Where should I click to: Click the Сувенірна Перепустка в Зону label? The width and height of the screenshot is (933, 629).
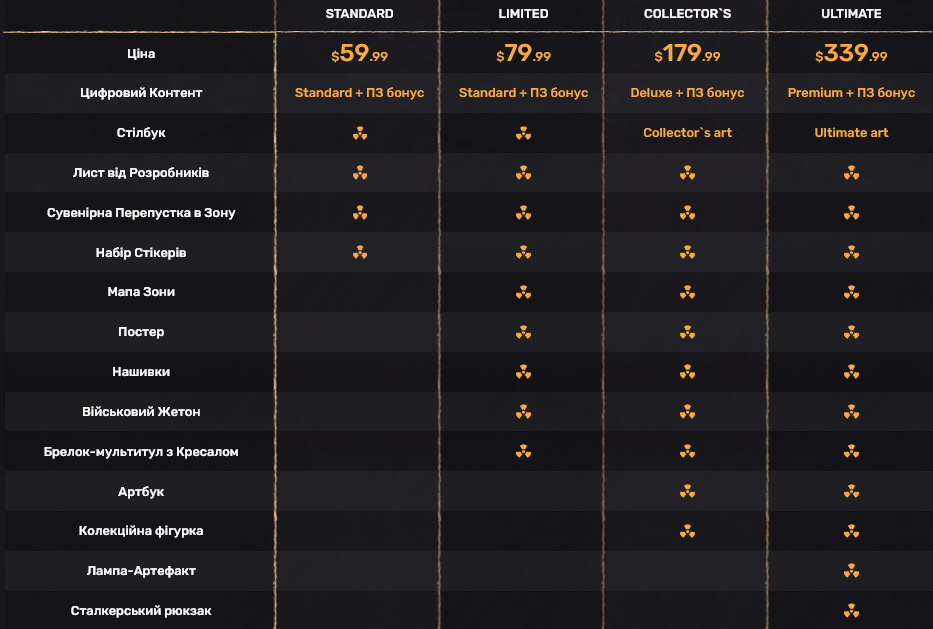click(141, 212)
